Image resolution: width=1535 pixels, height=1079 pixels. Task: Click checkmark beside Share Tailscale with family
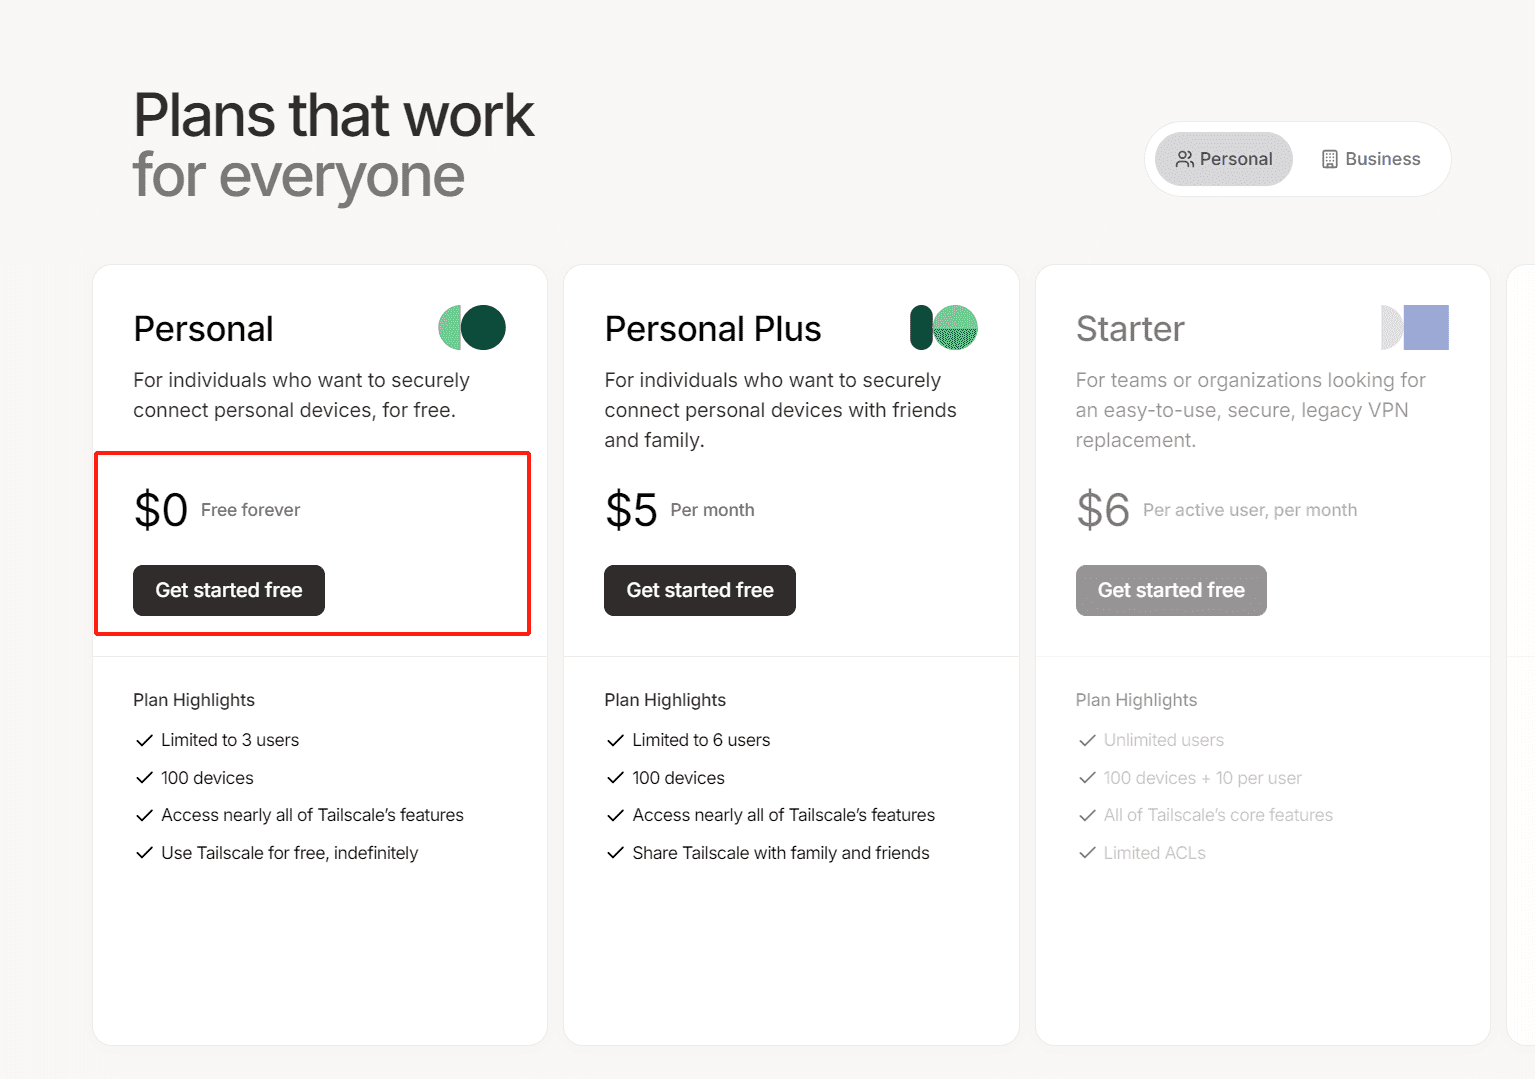point(615,853)
